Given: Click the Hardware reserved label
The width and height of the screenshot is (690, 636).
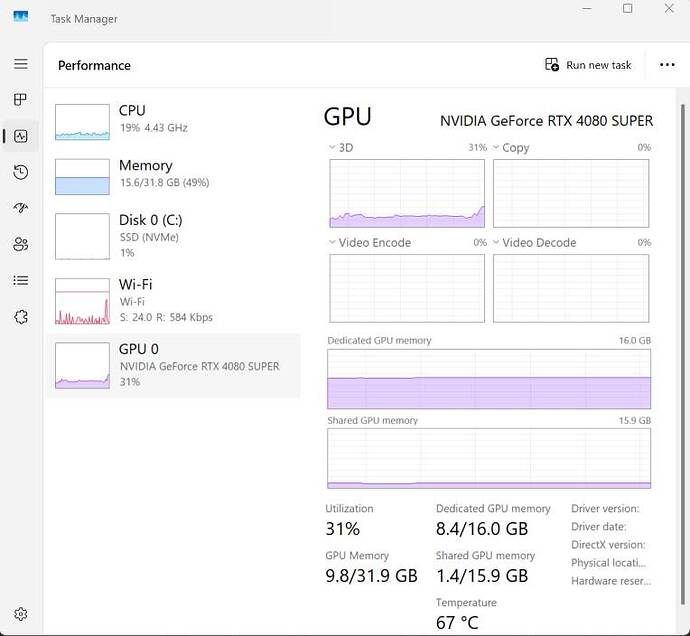Looking at the screenshot, I should (611, 581).
